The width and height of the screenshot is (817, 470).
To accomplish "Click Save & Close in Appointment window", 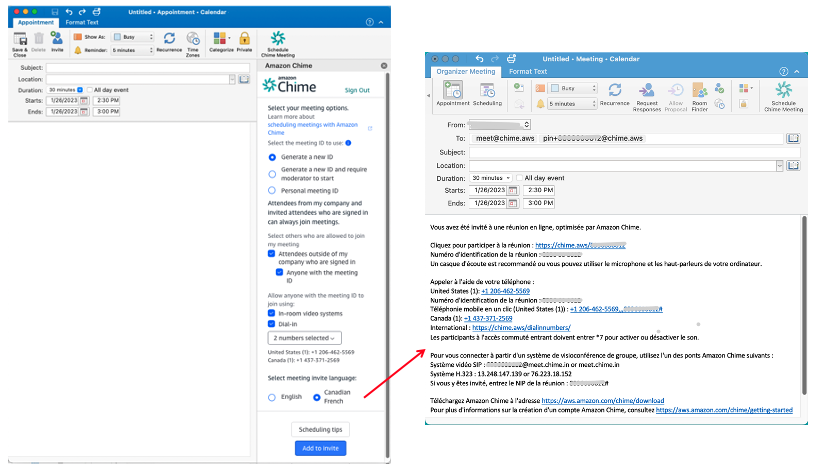I will coord(20,44).
